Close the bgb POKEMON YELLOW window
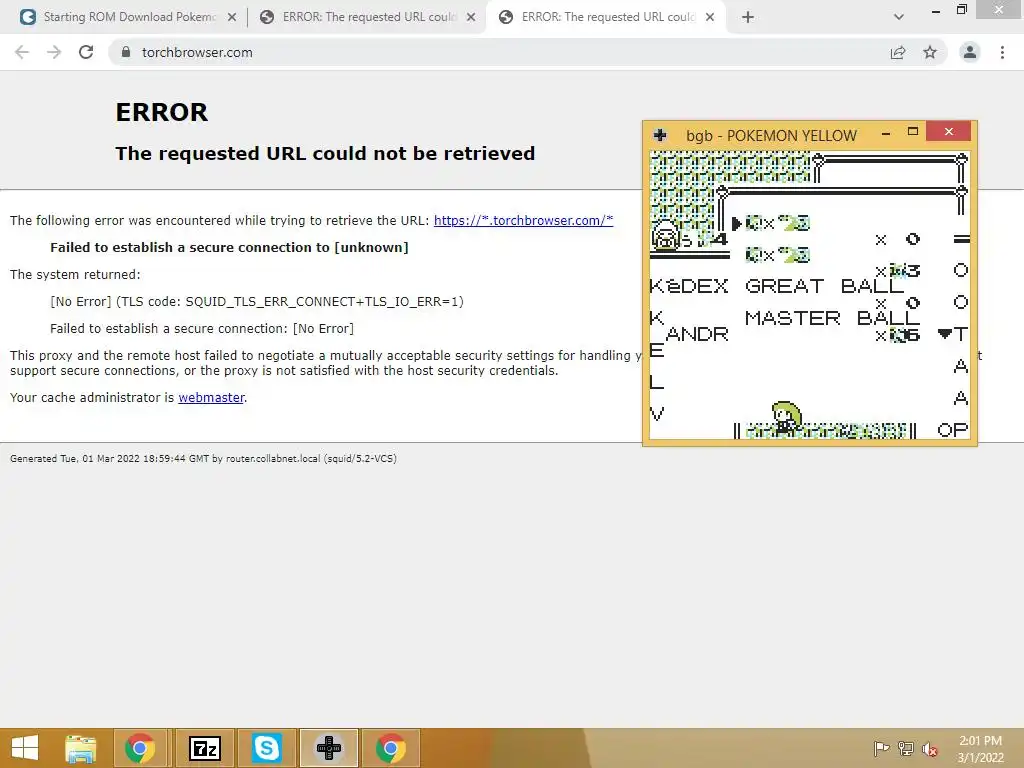This screenshot has height=768, width=1024. coord(948,131)
